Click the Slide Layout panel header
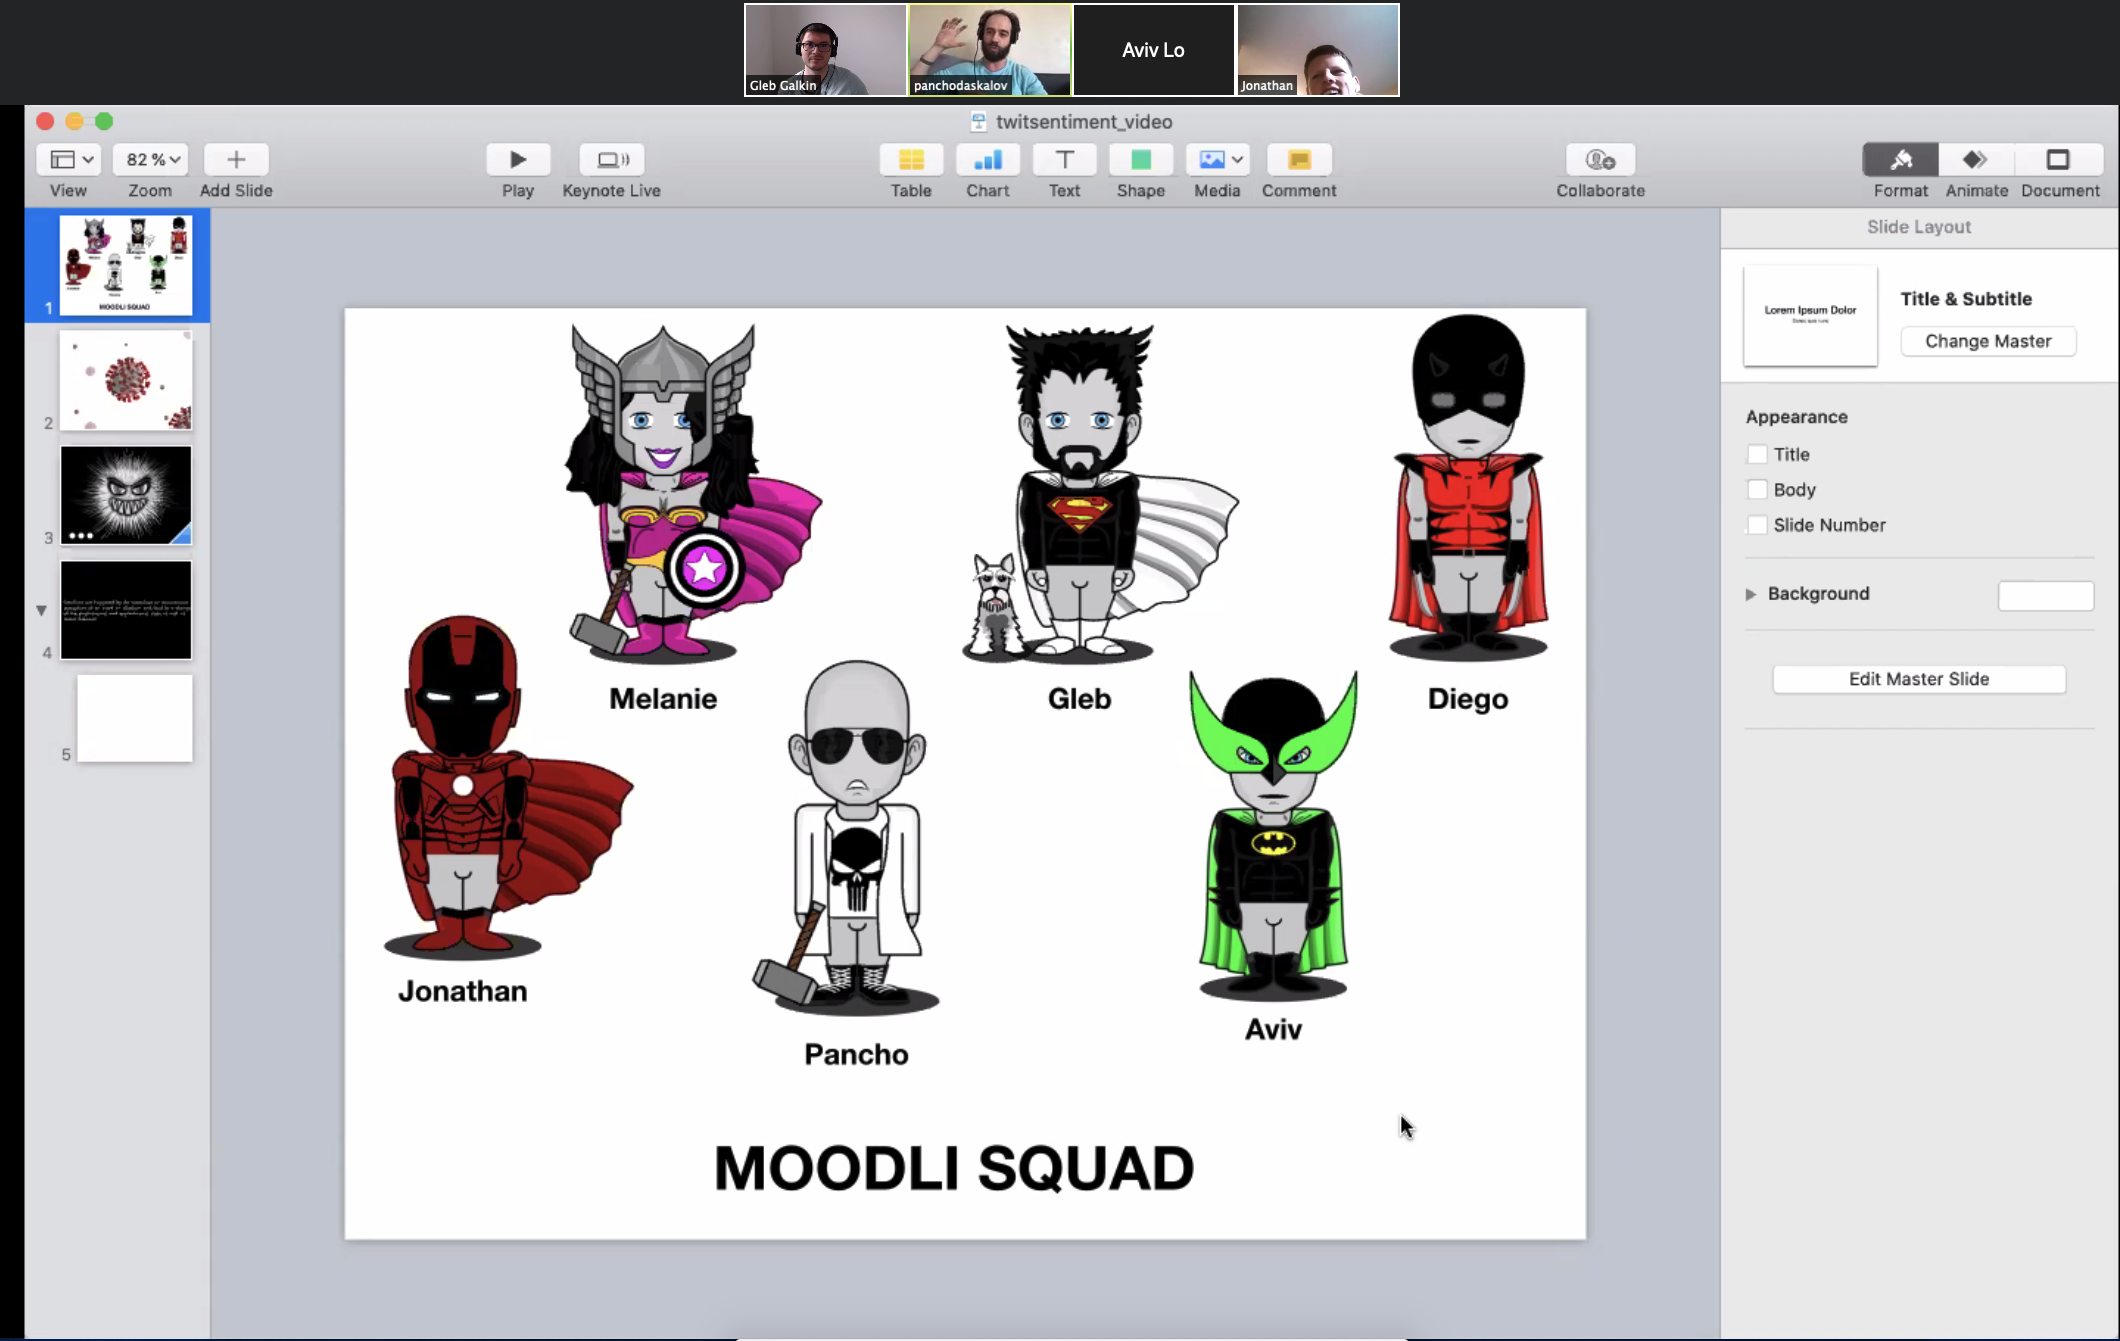This screenshot has height=1341, width=2120. point(1919,227)
